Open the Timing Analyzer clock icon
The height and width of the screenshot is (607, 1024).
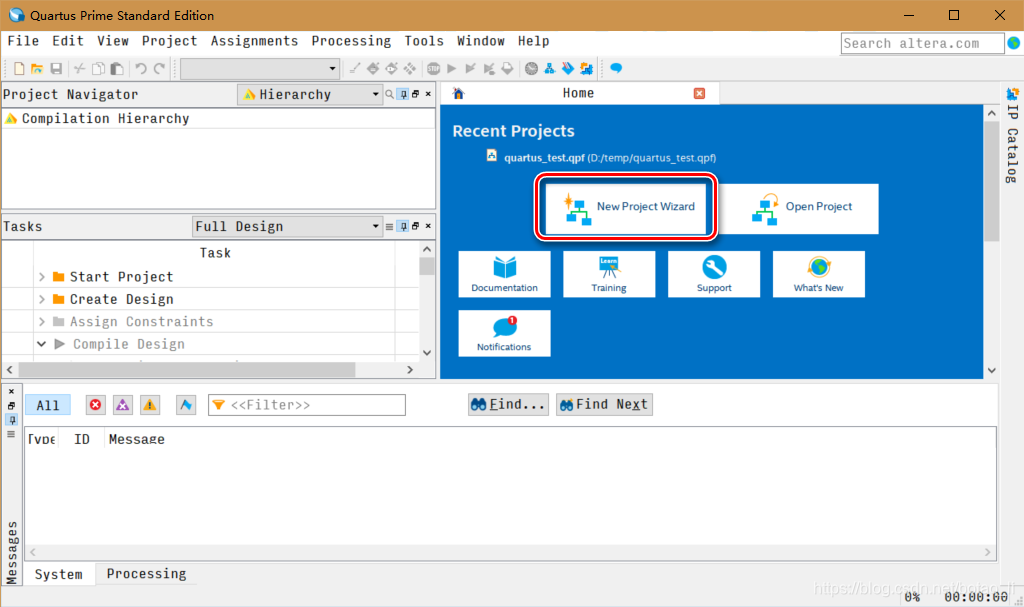[x=532, y=69]
